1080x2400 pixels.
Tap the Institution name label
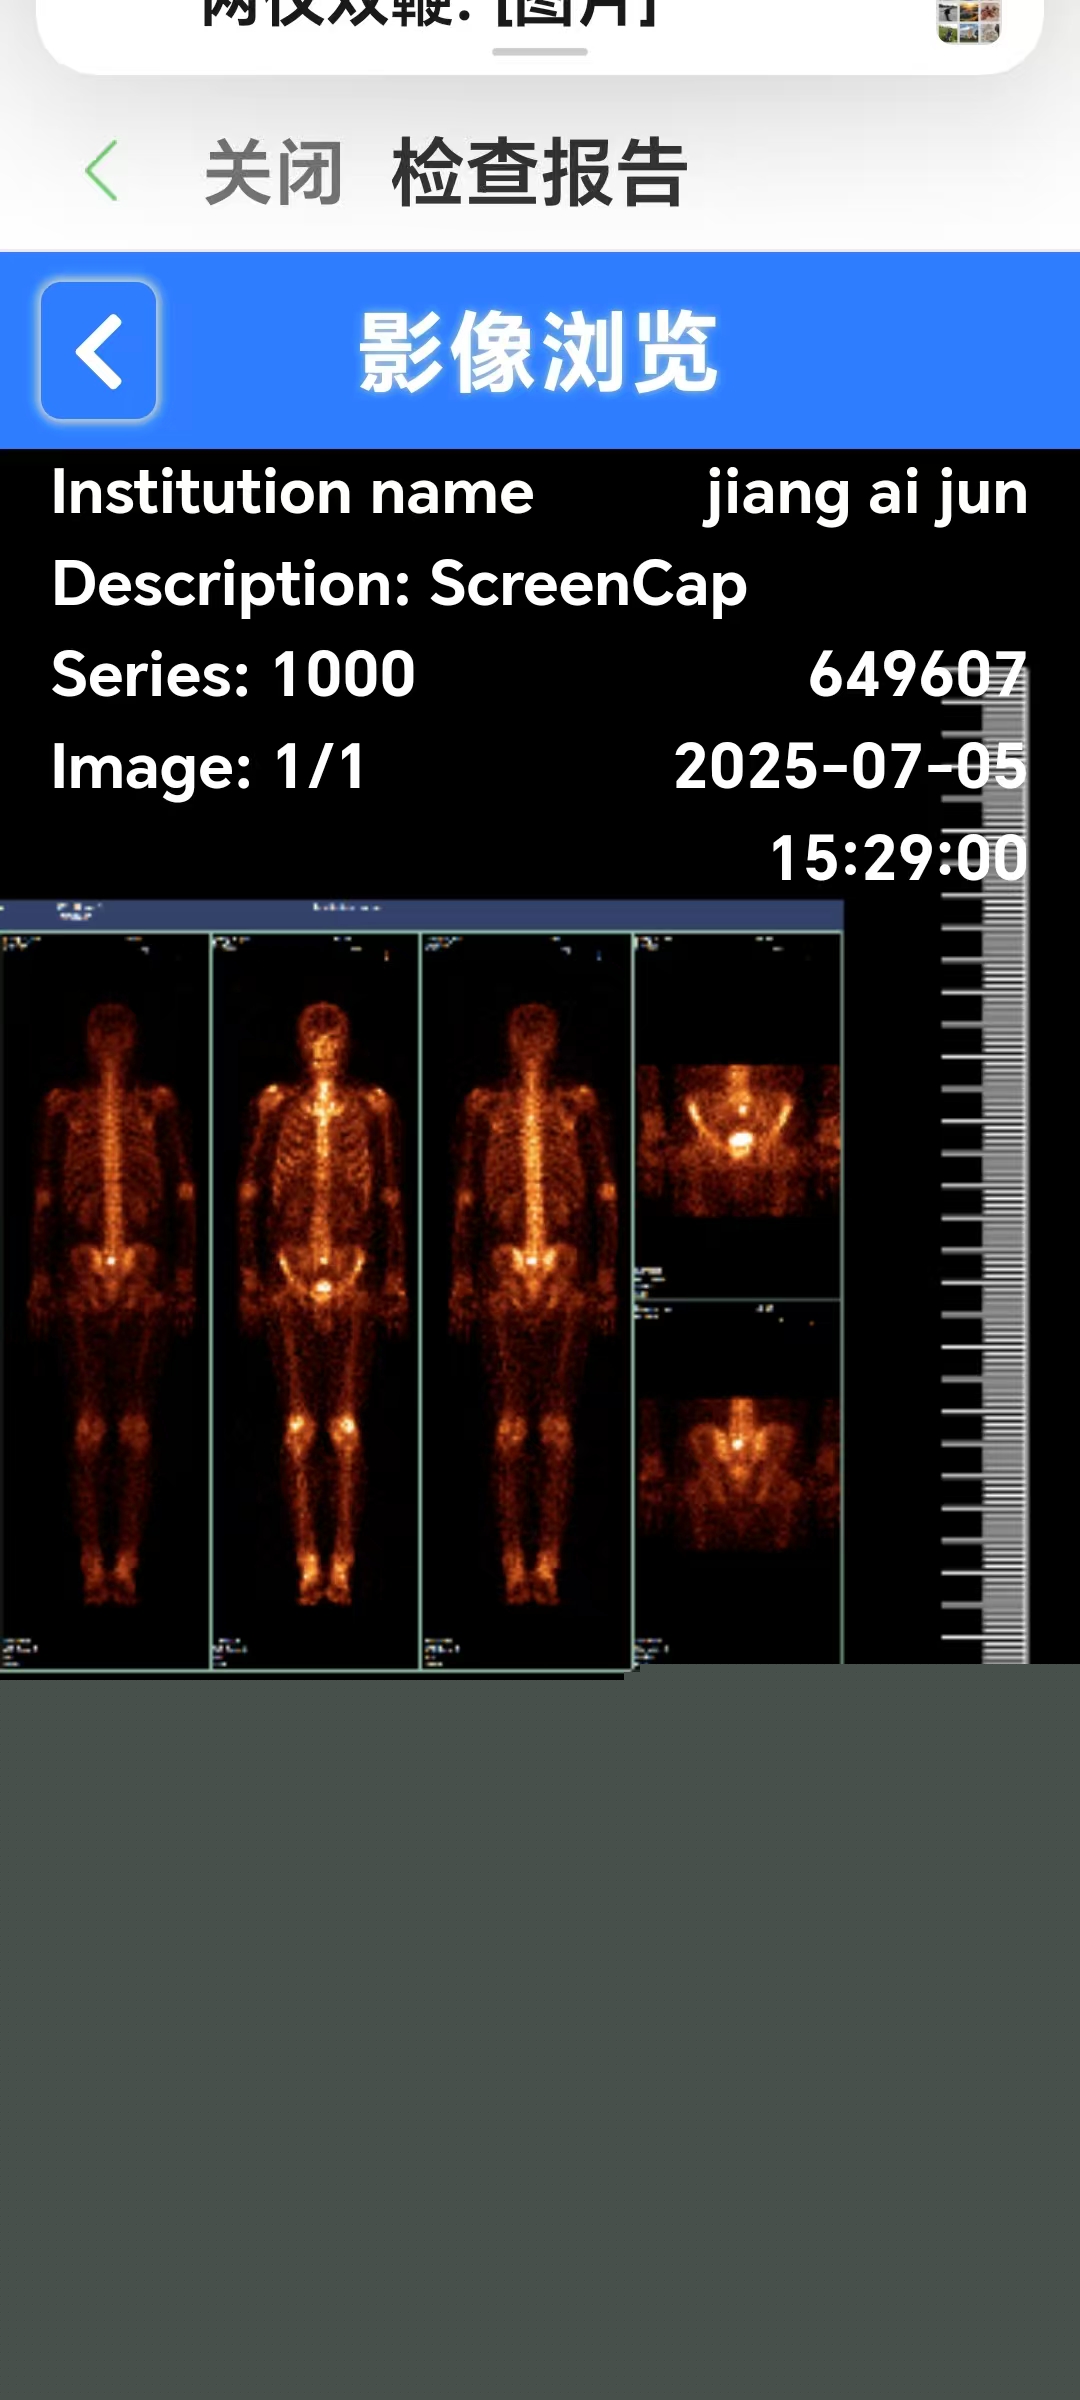(293, 493)
